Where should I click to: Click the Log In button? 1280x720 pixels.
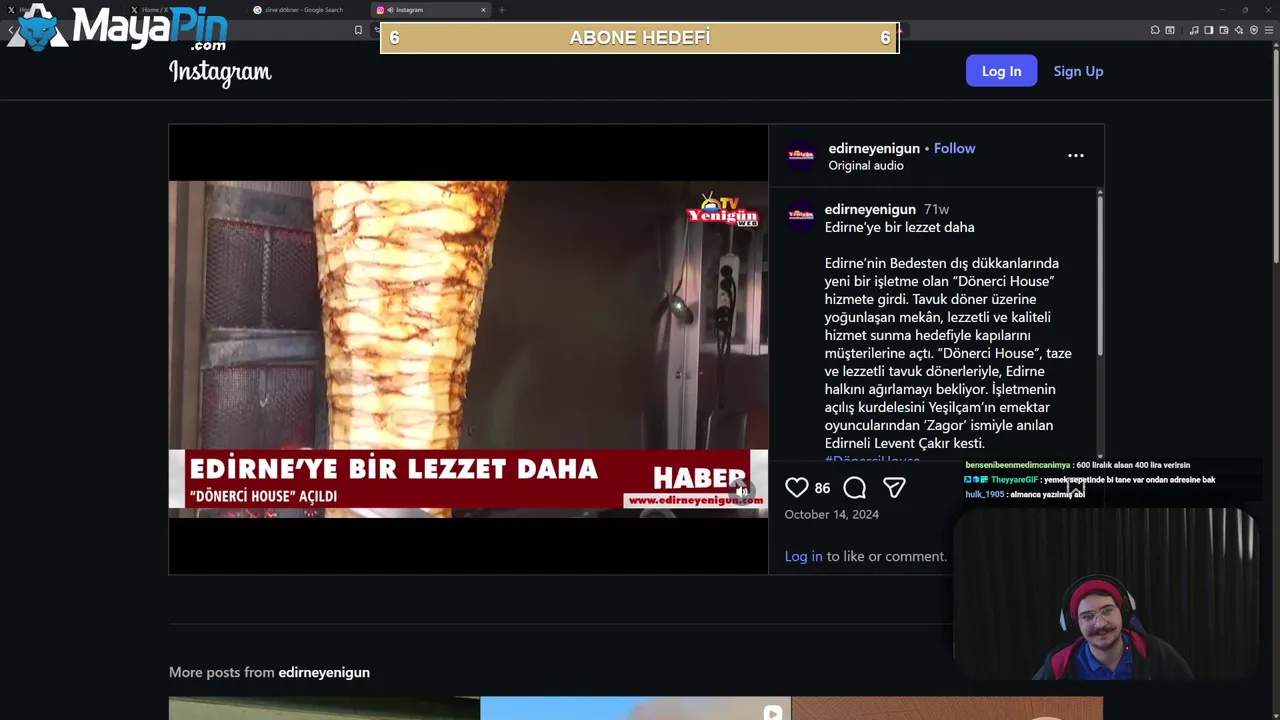coord(1001,71)
